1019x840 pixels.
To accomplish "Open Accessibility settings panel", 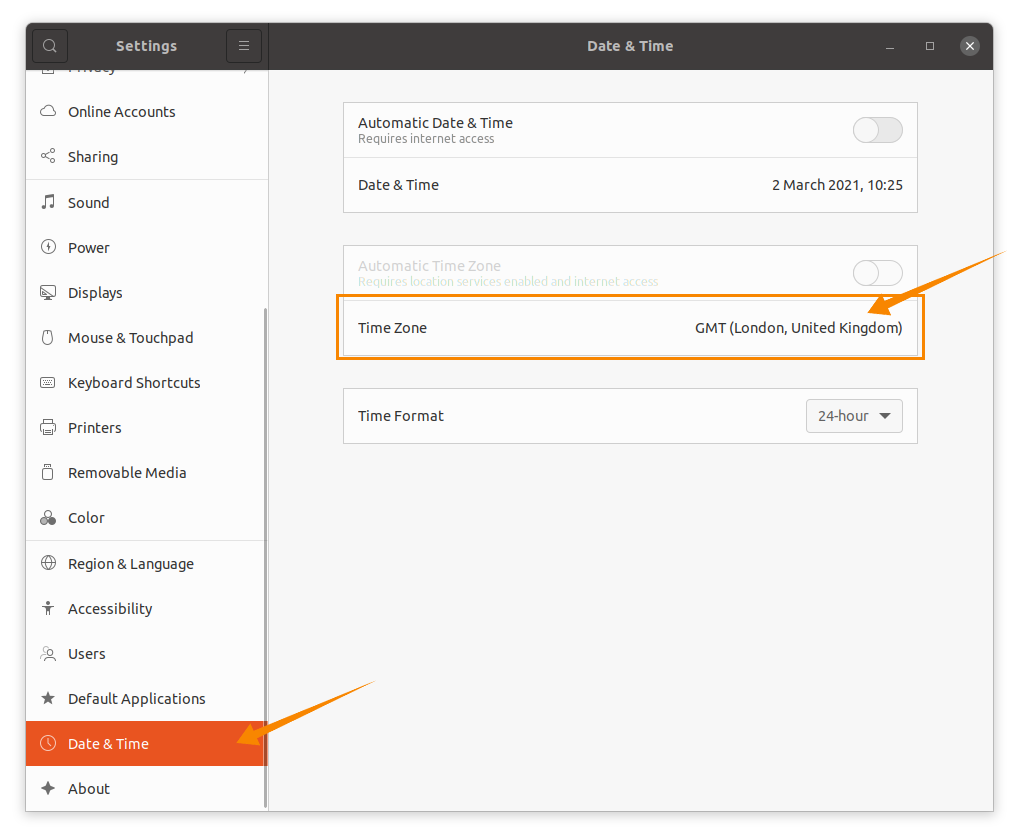I will (x=147, y=609).
